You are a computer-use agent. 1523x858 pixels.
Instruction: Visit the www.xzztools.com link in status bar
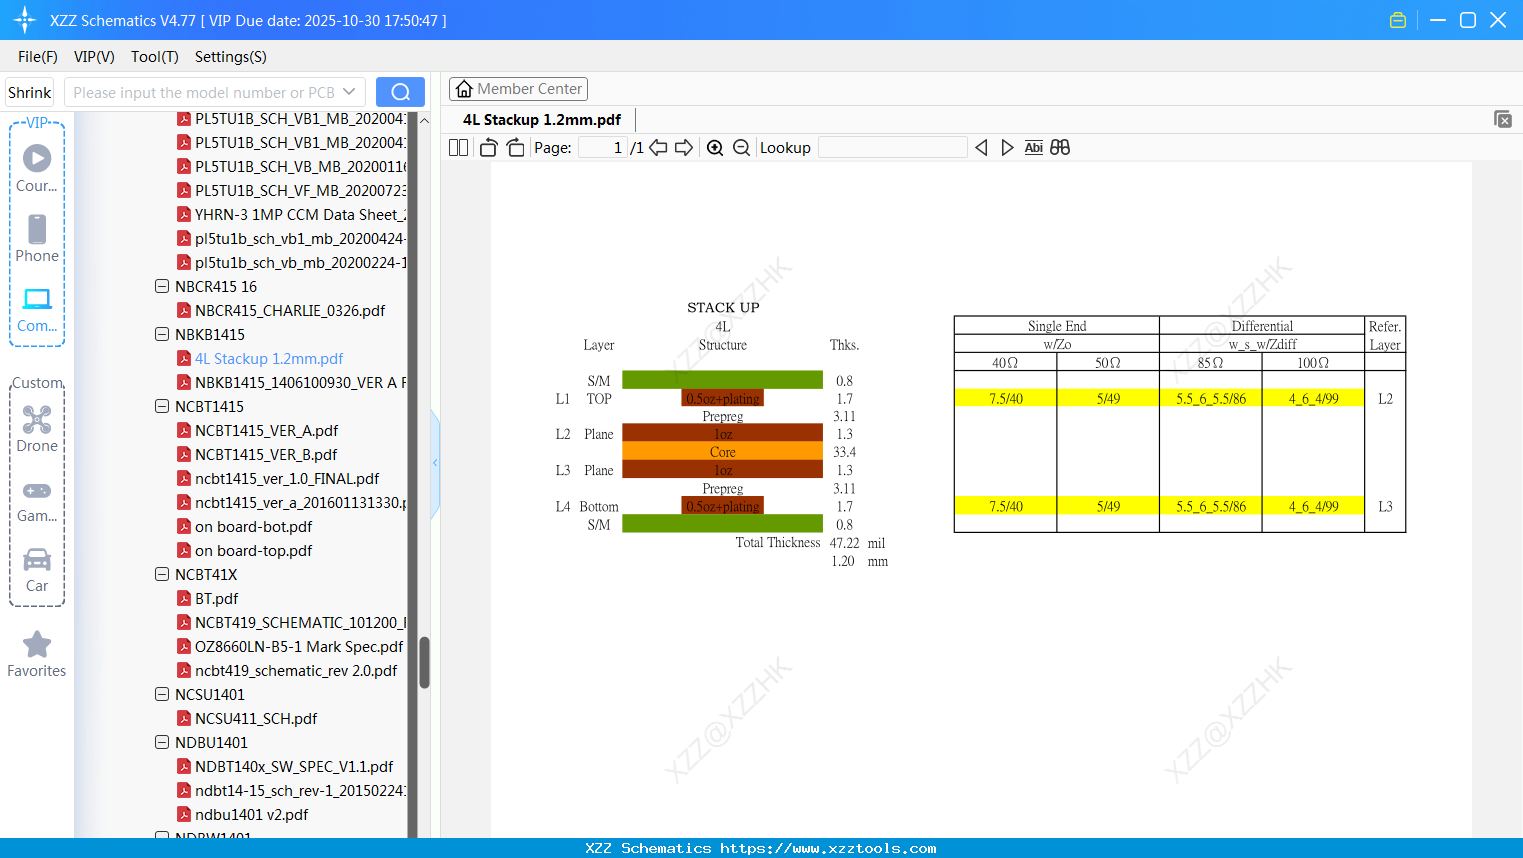click(828, 849)
